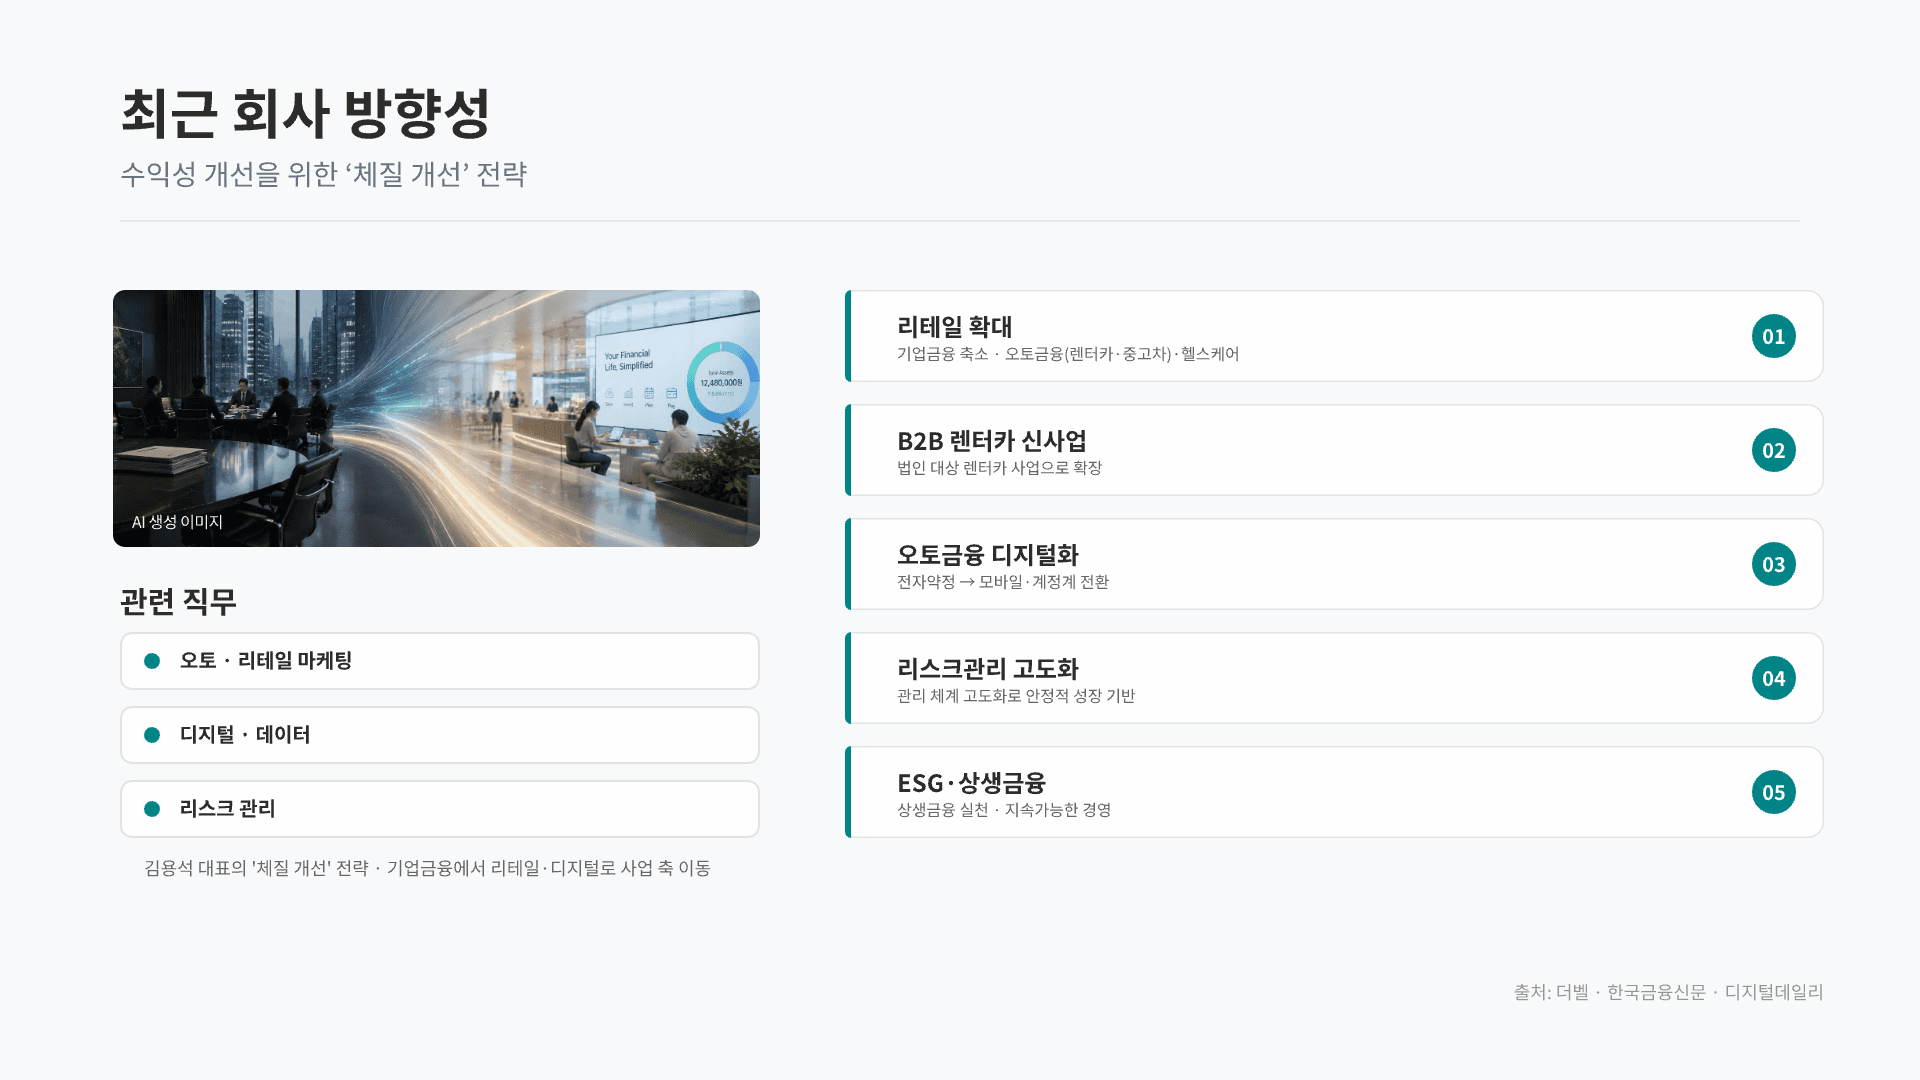Click the 02 number badge
Image resolution: width=1920 pixels, height=1080 pixels.
pyautogui.click(x=1773, y=450)
